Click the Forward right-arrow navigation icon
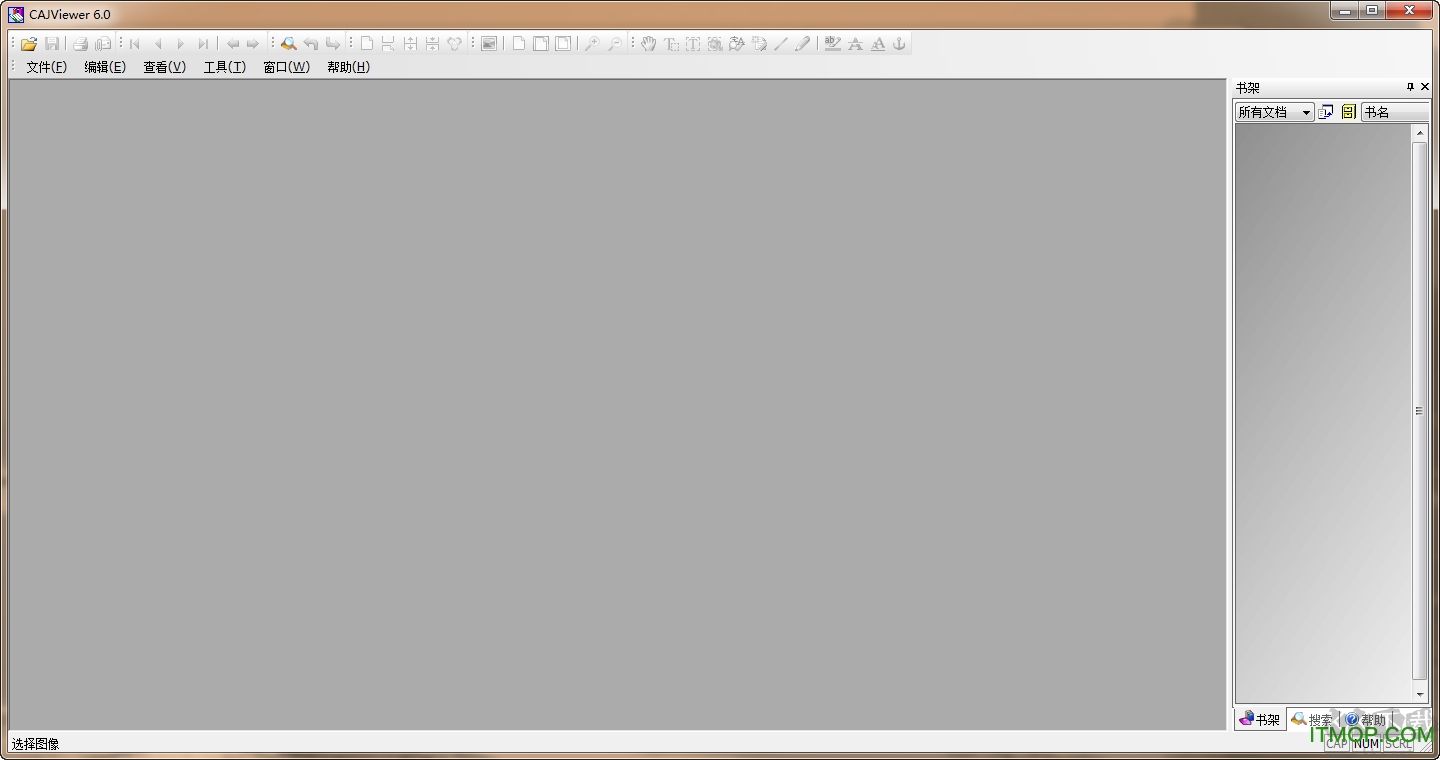Viewport: 1440px width, 760px height. [252, 44]
